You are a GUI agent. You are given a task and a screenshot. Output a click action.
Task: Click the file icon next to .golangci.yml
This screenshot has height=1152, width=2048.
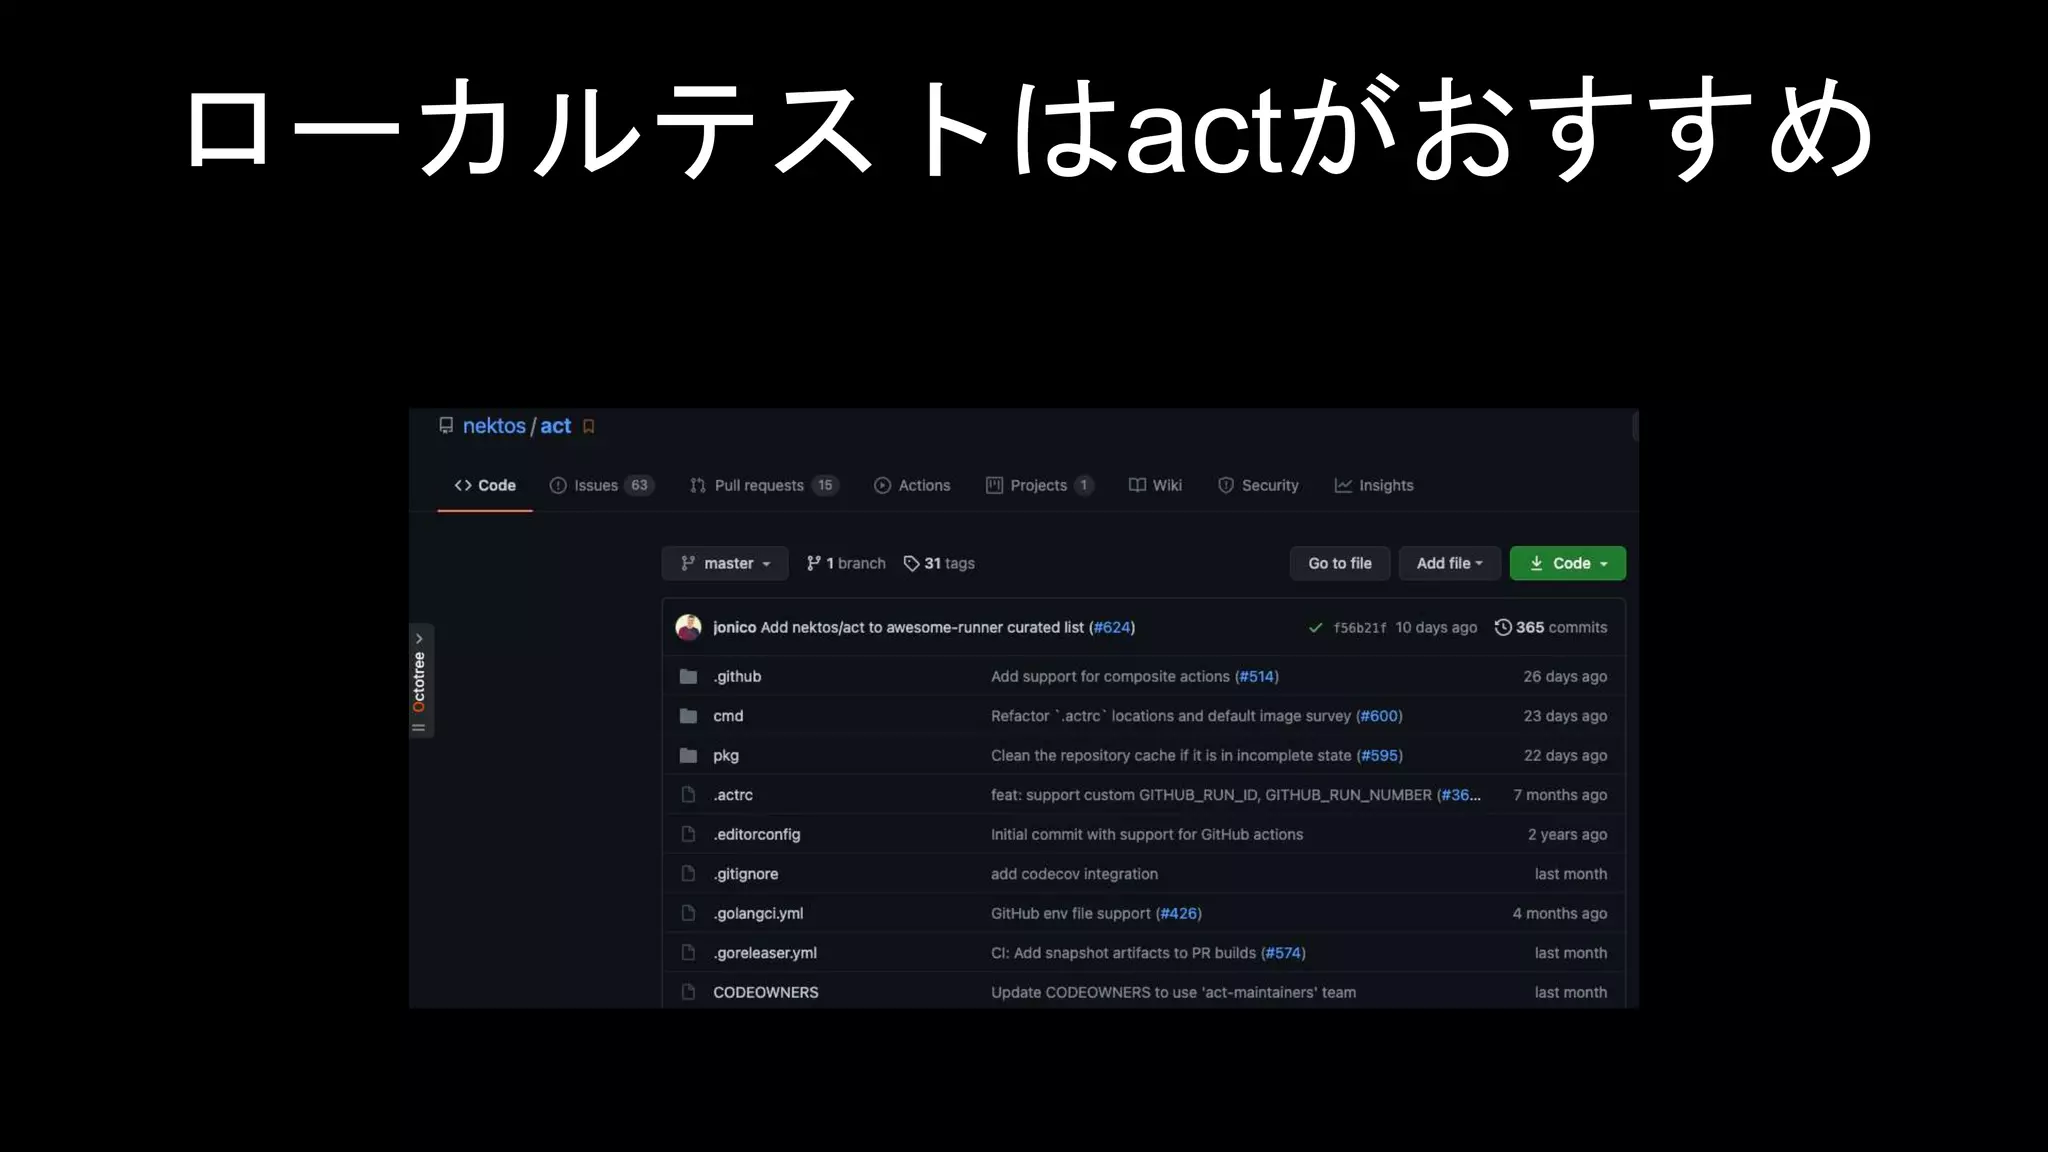tap(688, 913)
